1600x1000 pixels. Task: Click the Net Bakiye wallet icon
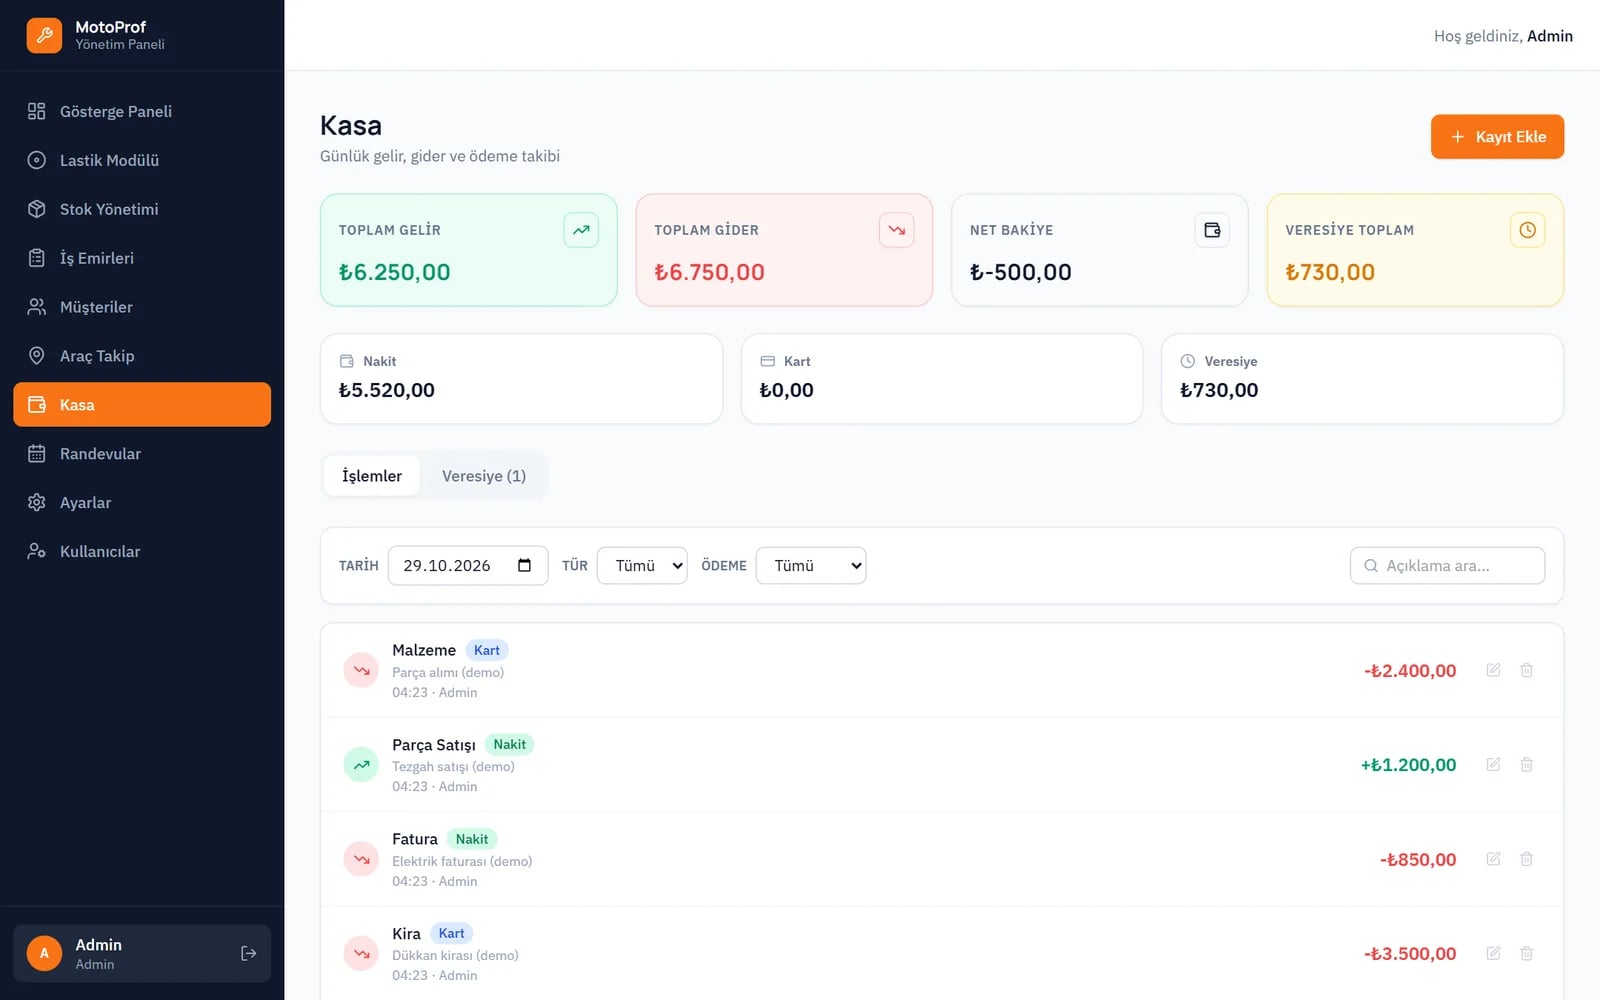tap(1212, 230)
